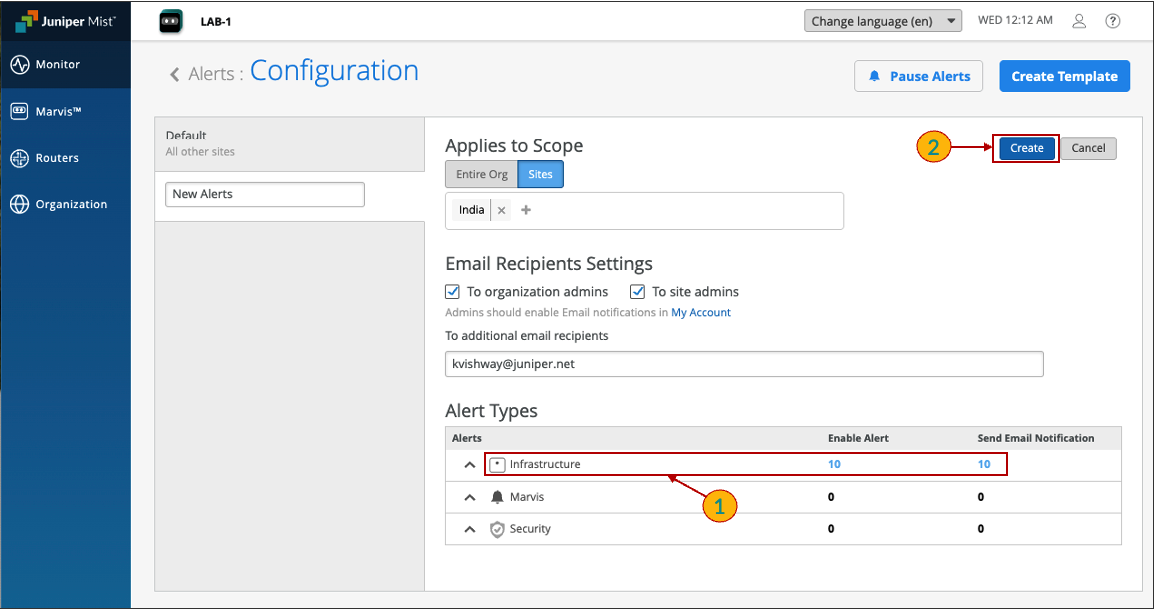Toggle the To site admins checkbox

(638, 292)
